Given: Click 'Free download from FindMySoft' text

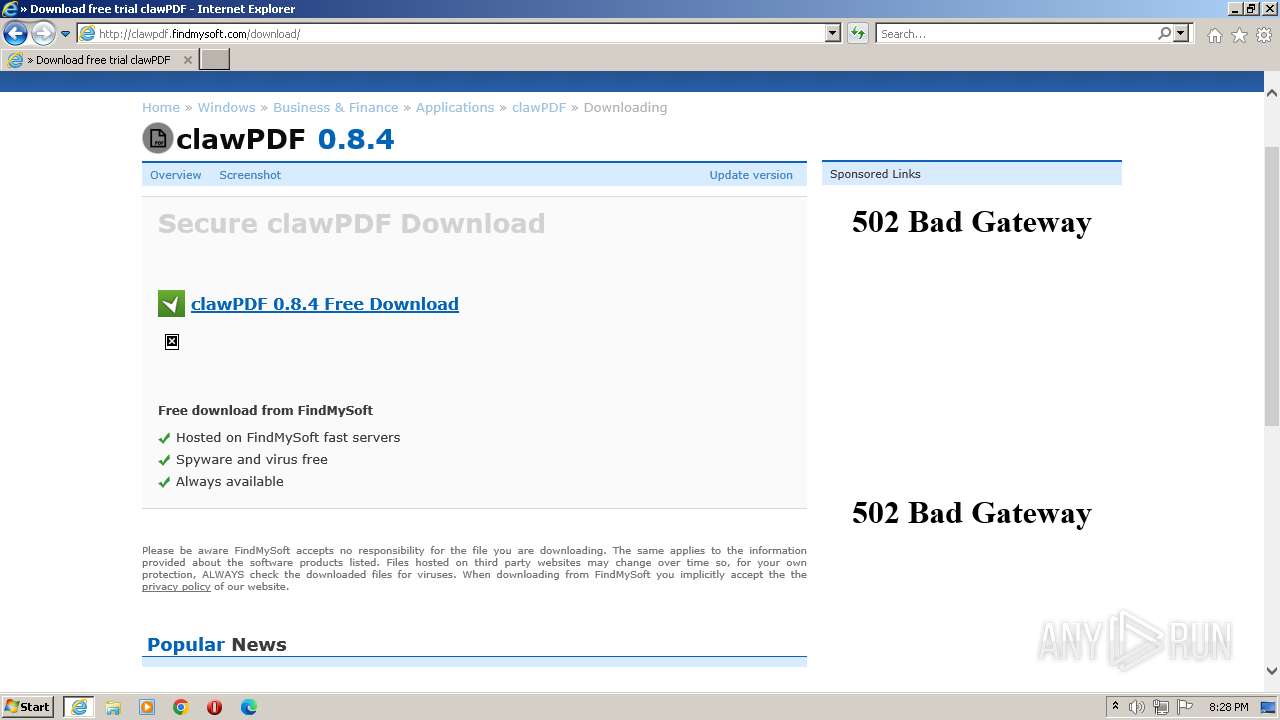Looking at the screenshot, I should click(x=265, y=410).
